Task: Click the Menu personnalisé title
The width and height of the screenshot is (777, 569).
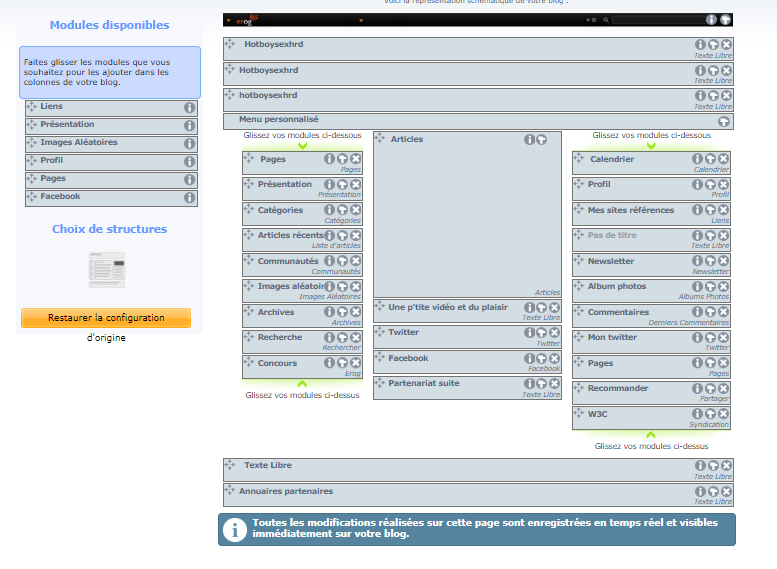Action: pos(279,119)
